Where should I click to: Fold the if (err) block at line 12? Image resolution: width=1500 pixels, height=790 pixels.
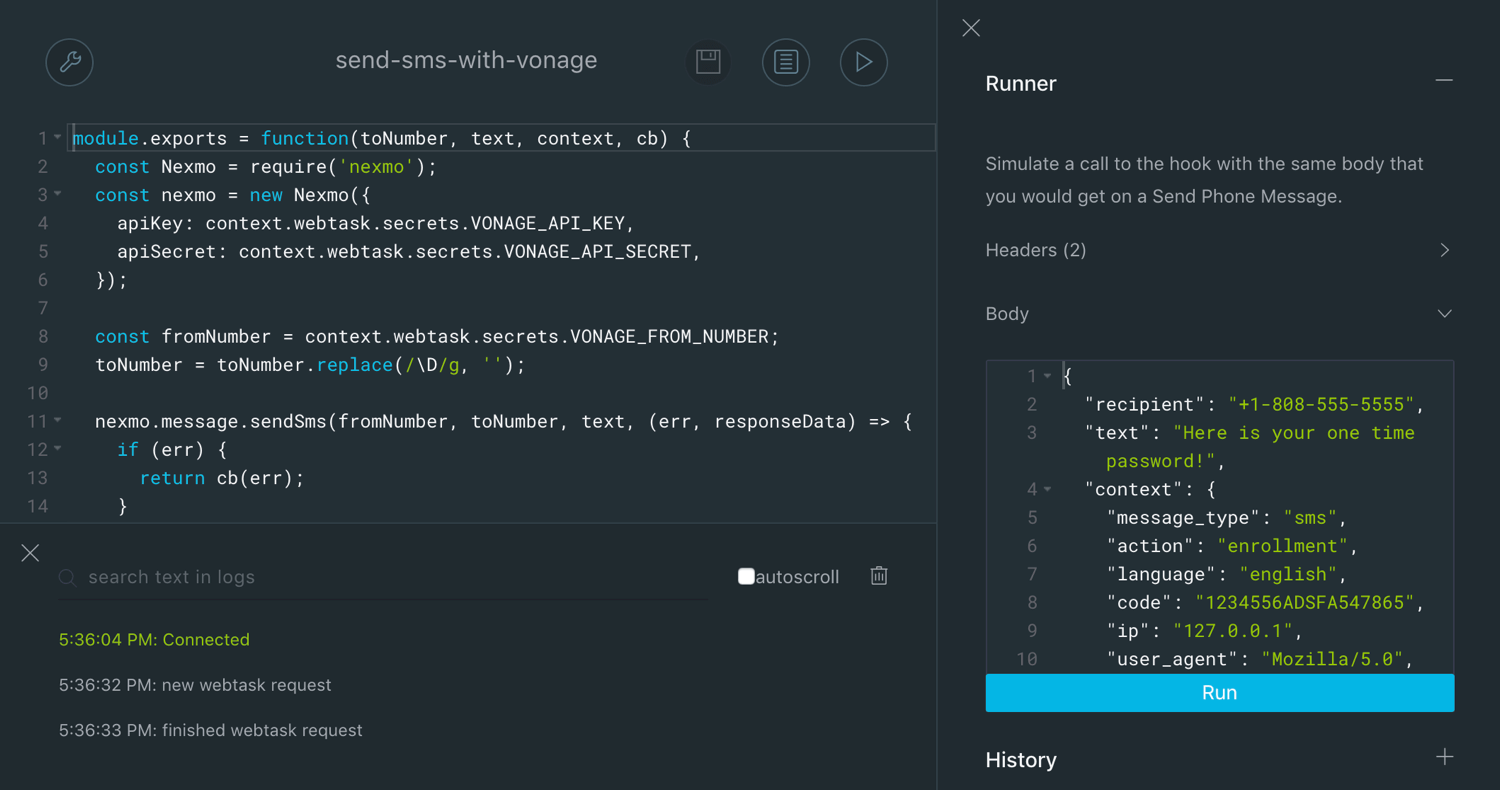click(x=58, y=448)
